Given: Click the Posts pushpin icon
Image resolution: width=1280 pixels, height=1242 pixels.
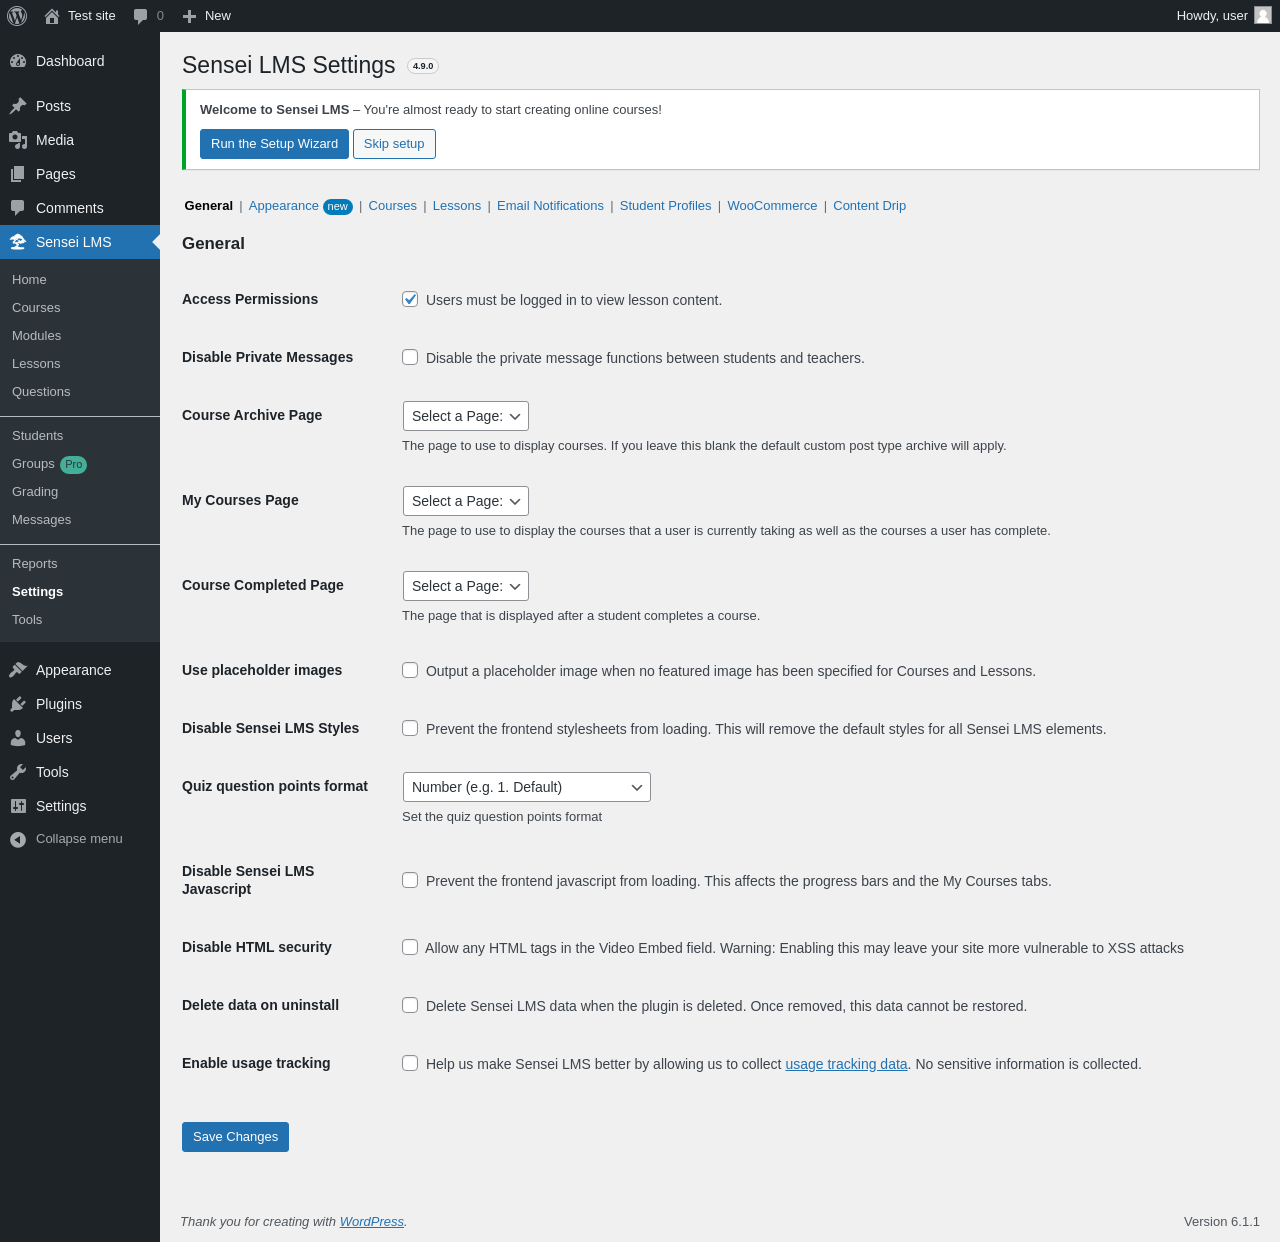Looking at the screenshot, I should tap(18, 106).
